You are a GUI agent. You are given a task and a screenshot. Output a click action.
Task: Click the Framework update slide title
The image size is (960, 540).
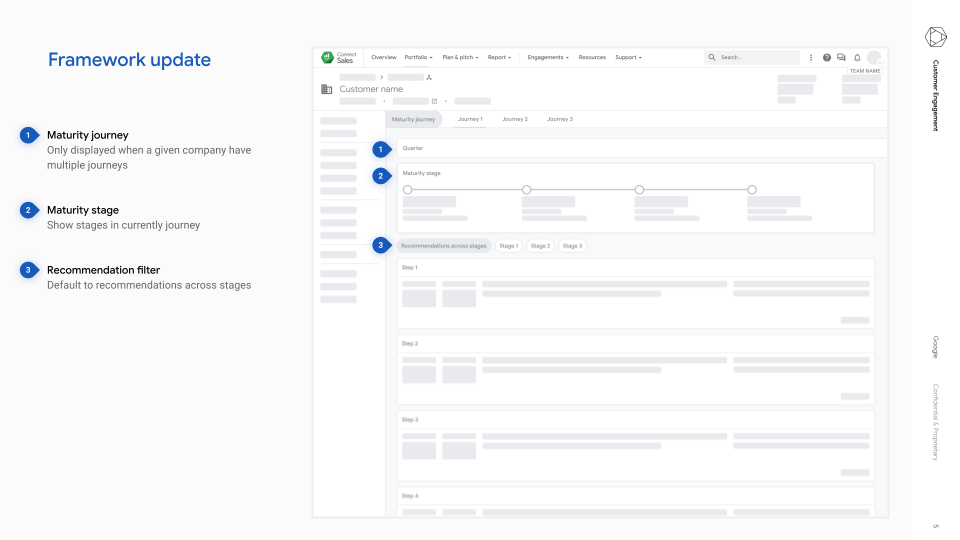tap(129, 60)
